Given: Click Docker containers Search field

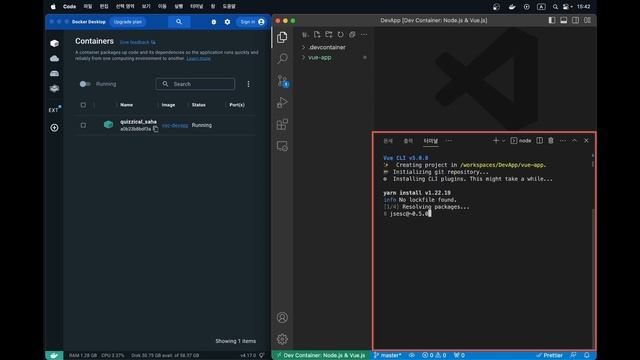Looking at the screenshot, I should coord(195,84).
